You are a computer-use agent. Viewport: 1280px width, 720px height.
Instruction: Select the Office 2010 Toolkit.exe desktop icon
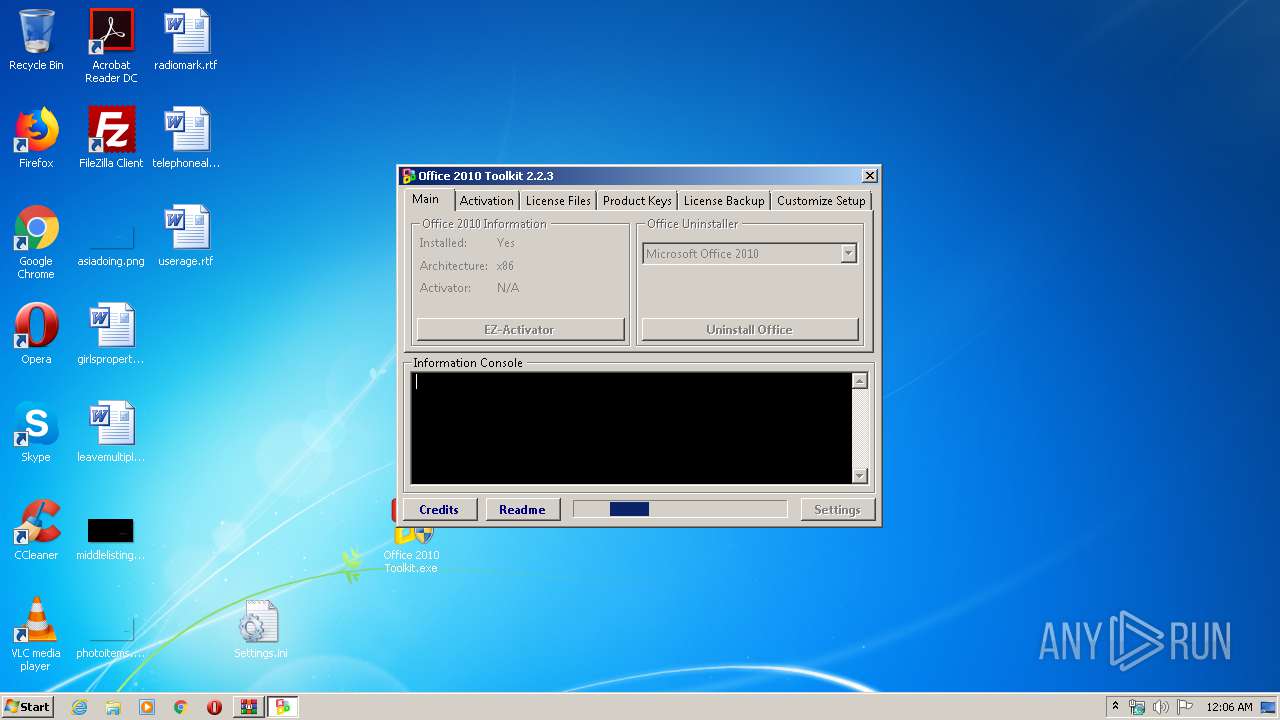pos(411,548)
